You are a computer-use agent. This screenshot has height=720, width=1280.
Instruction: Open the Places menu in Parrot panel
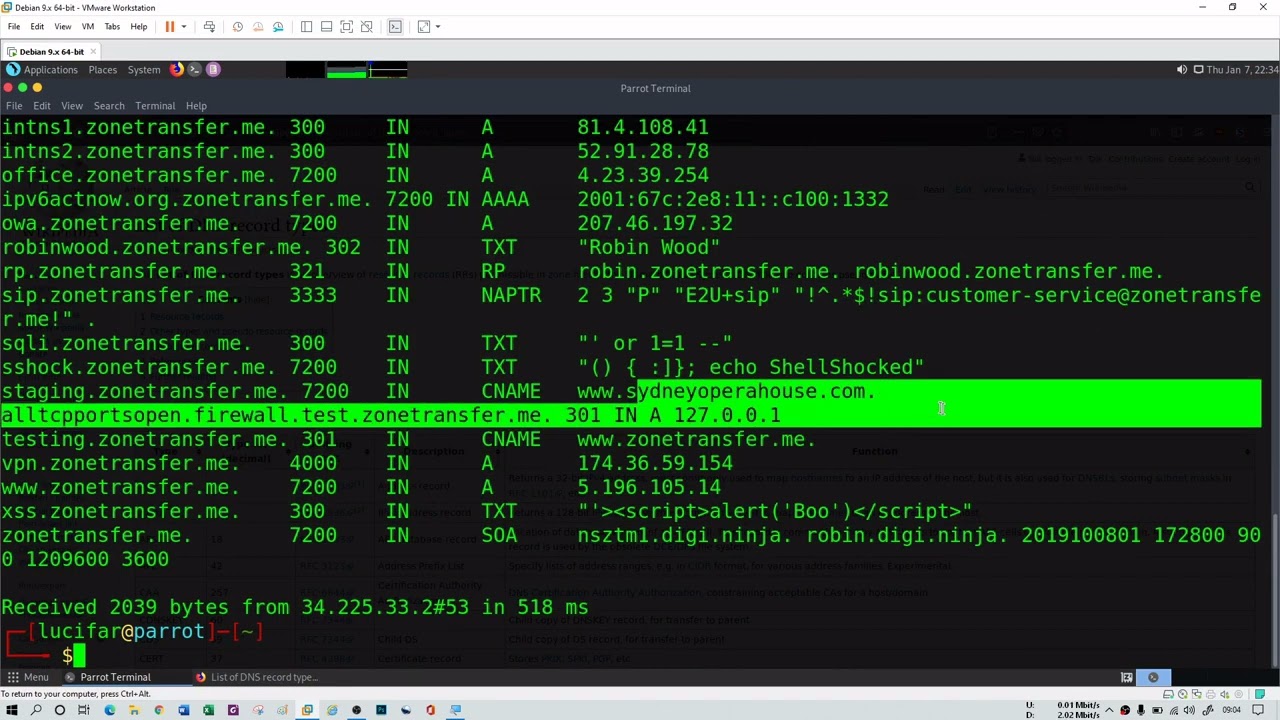coord(102,69)
